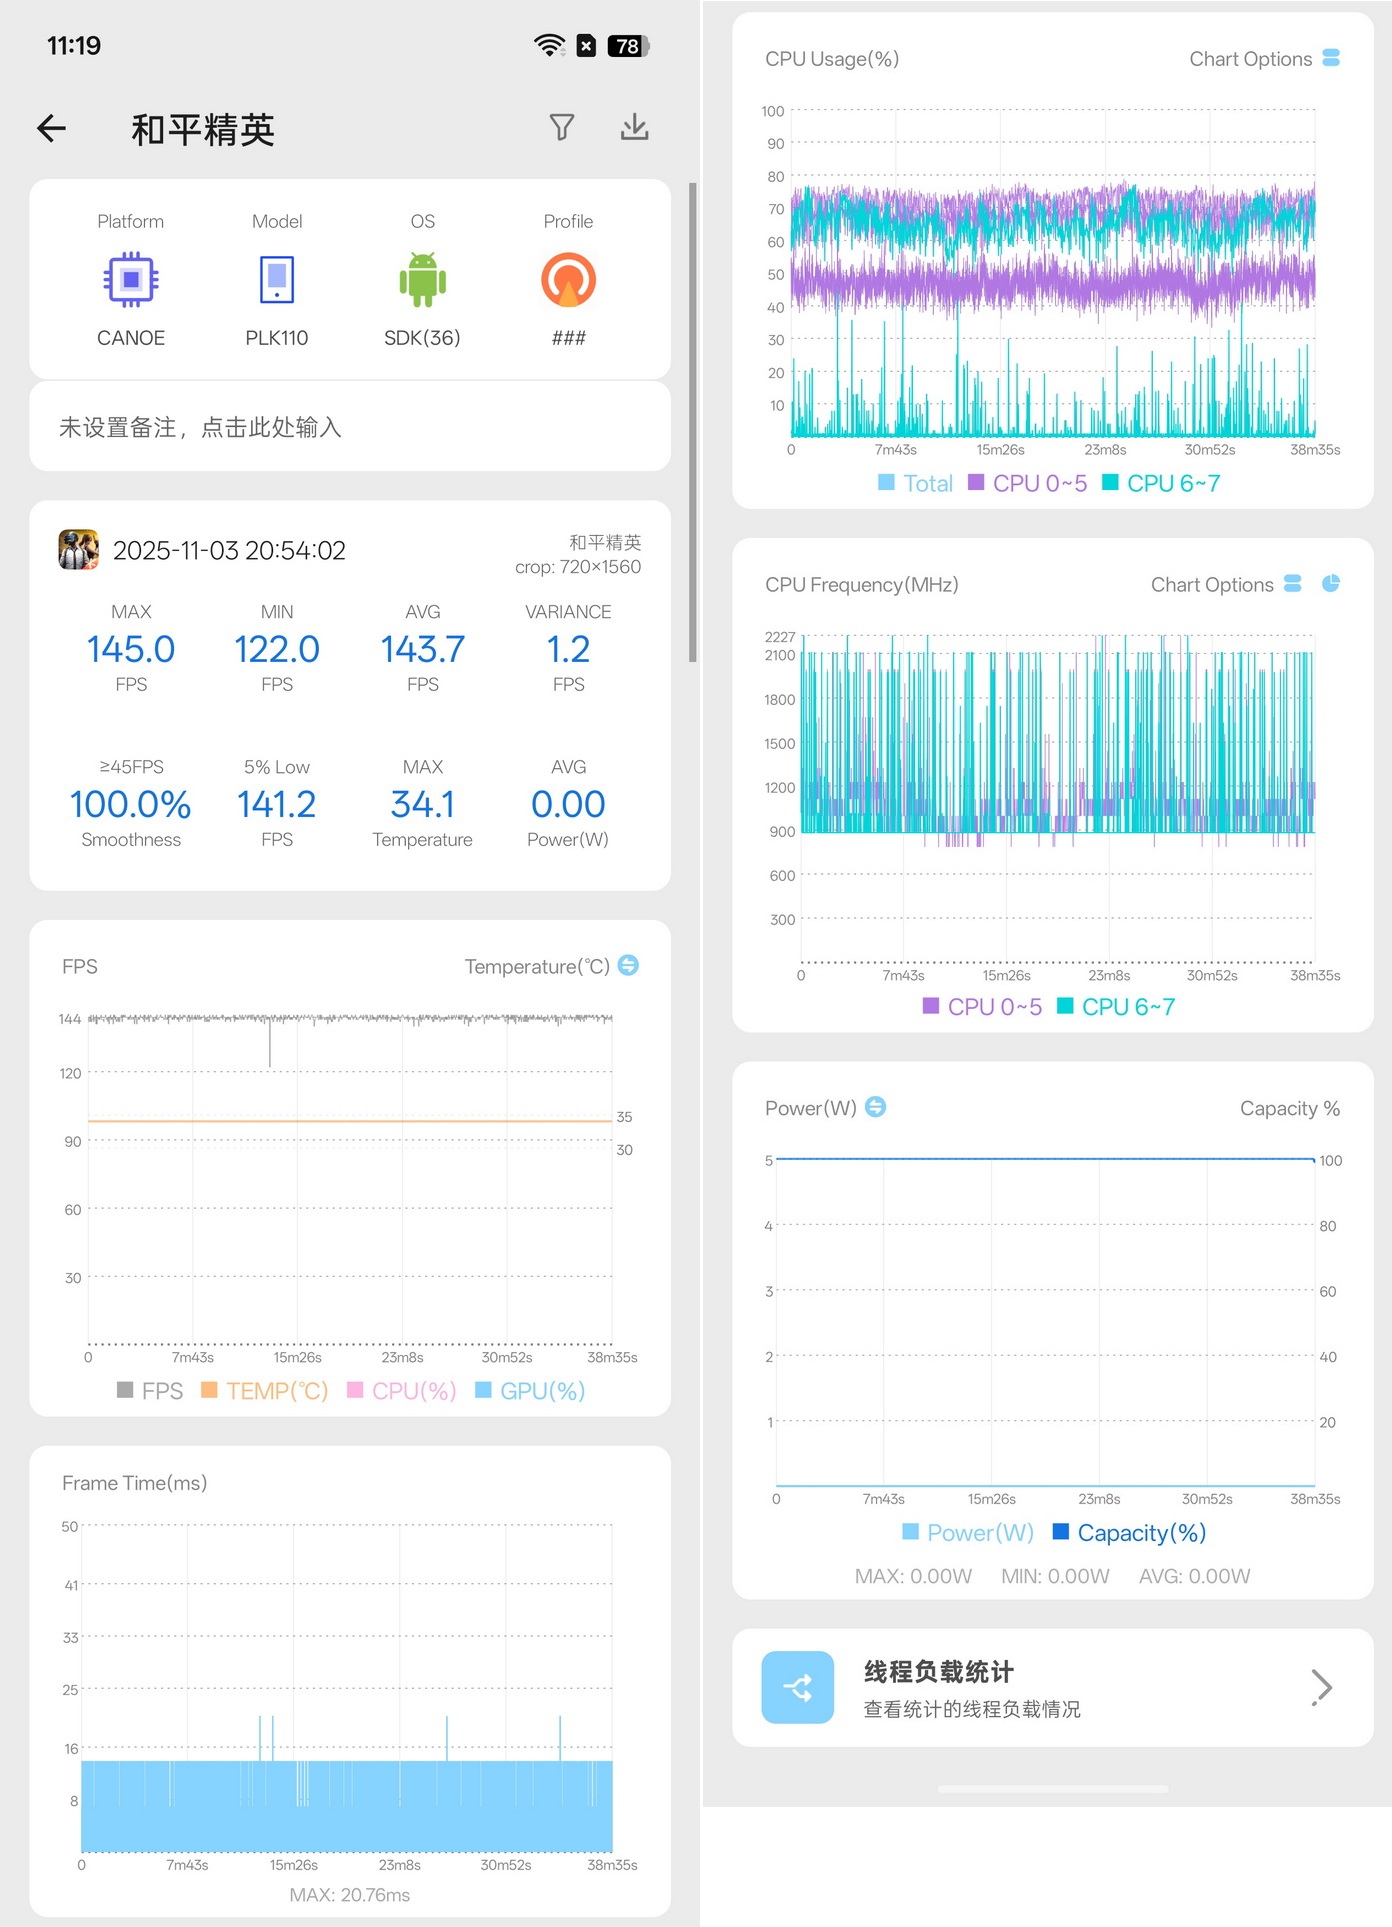Click the download report icon

(635, 127)
